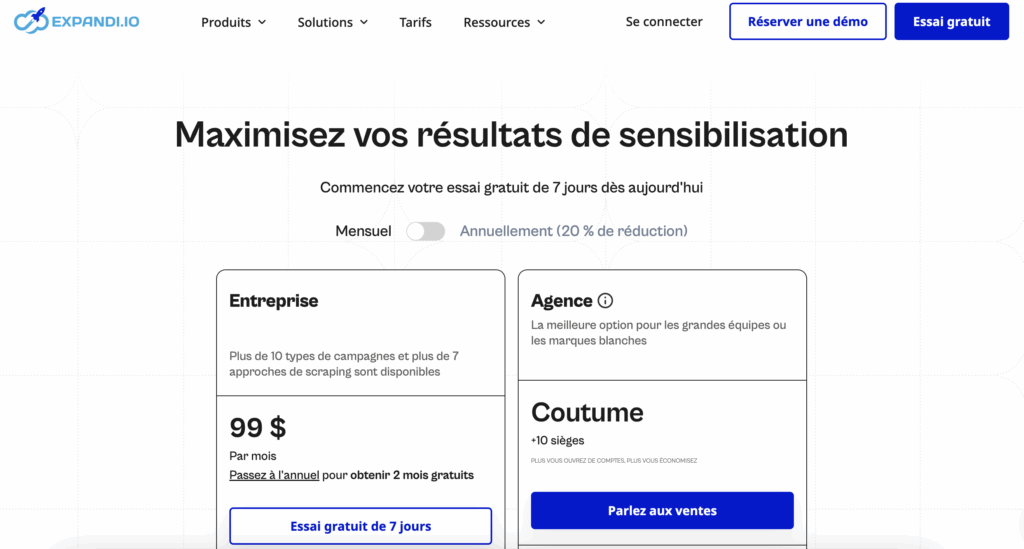Follow the Passez à l'annuel link
The image size is (1024, 549).
274,475
